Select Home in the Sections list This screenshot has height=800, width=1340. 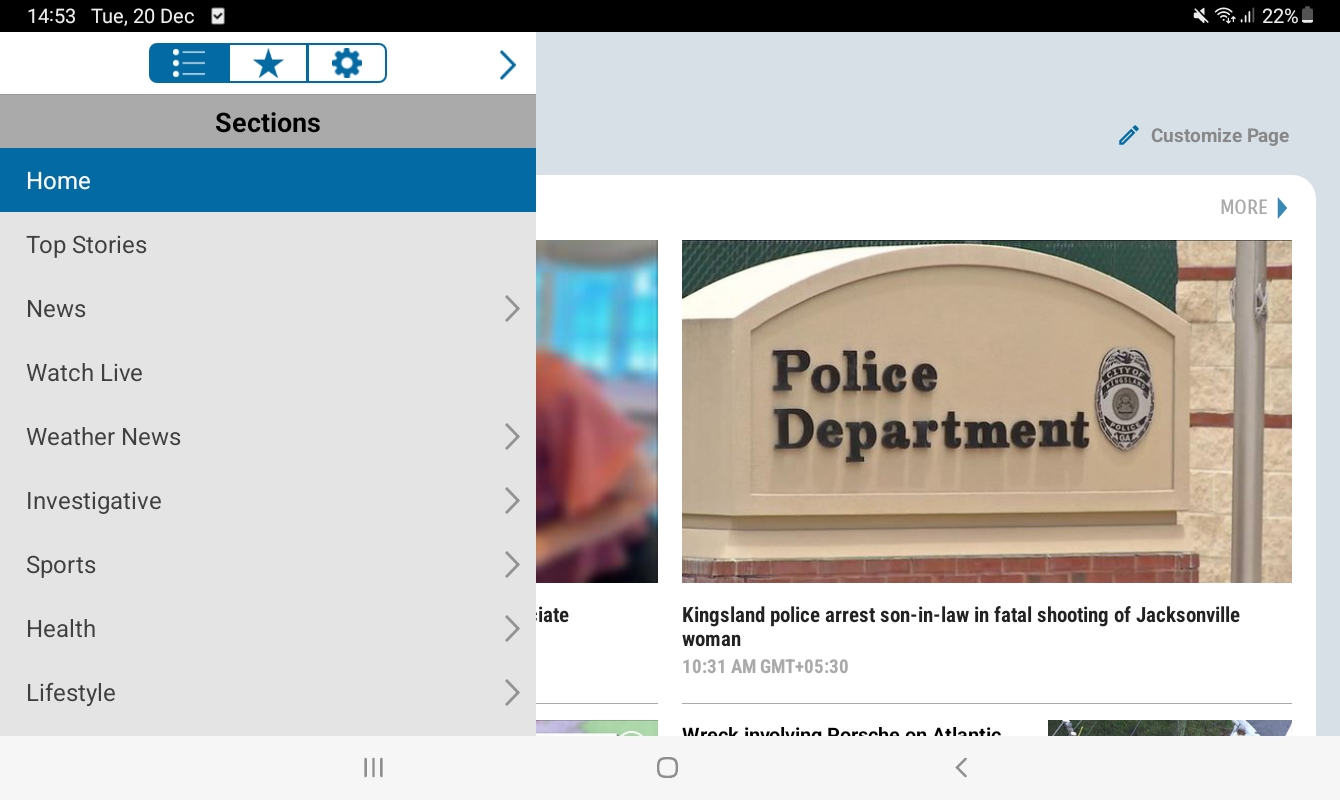tap(268, 180)
